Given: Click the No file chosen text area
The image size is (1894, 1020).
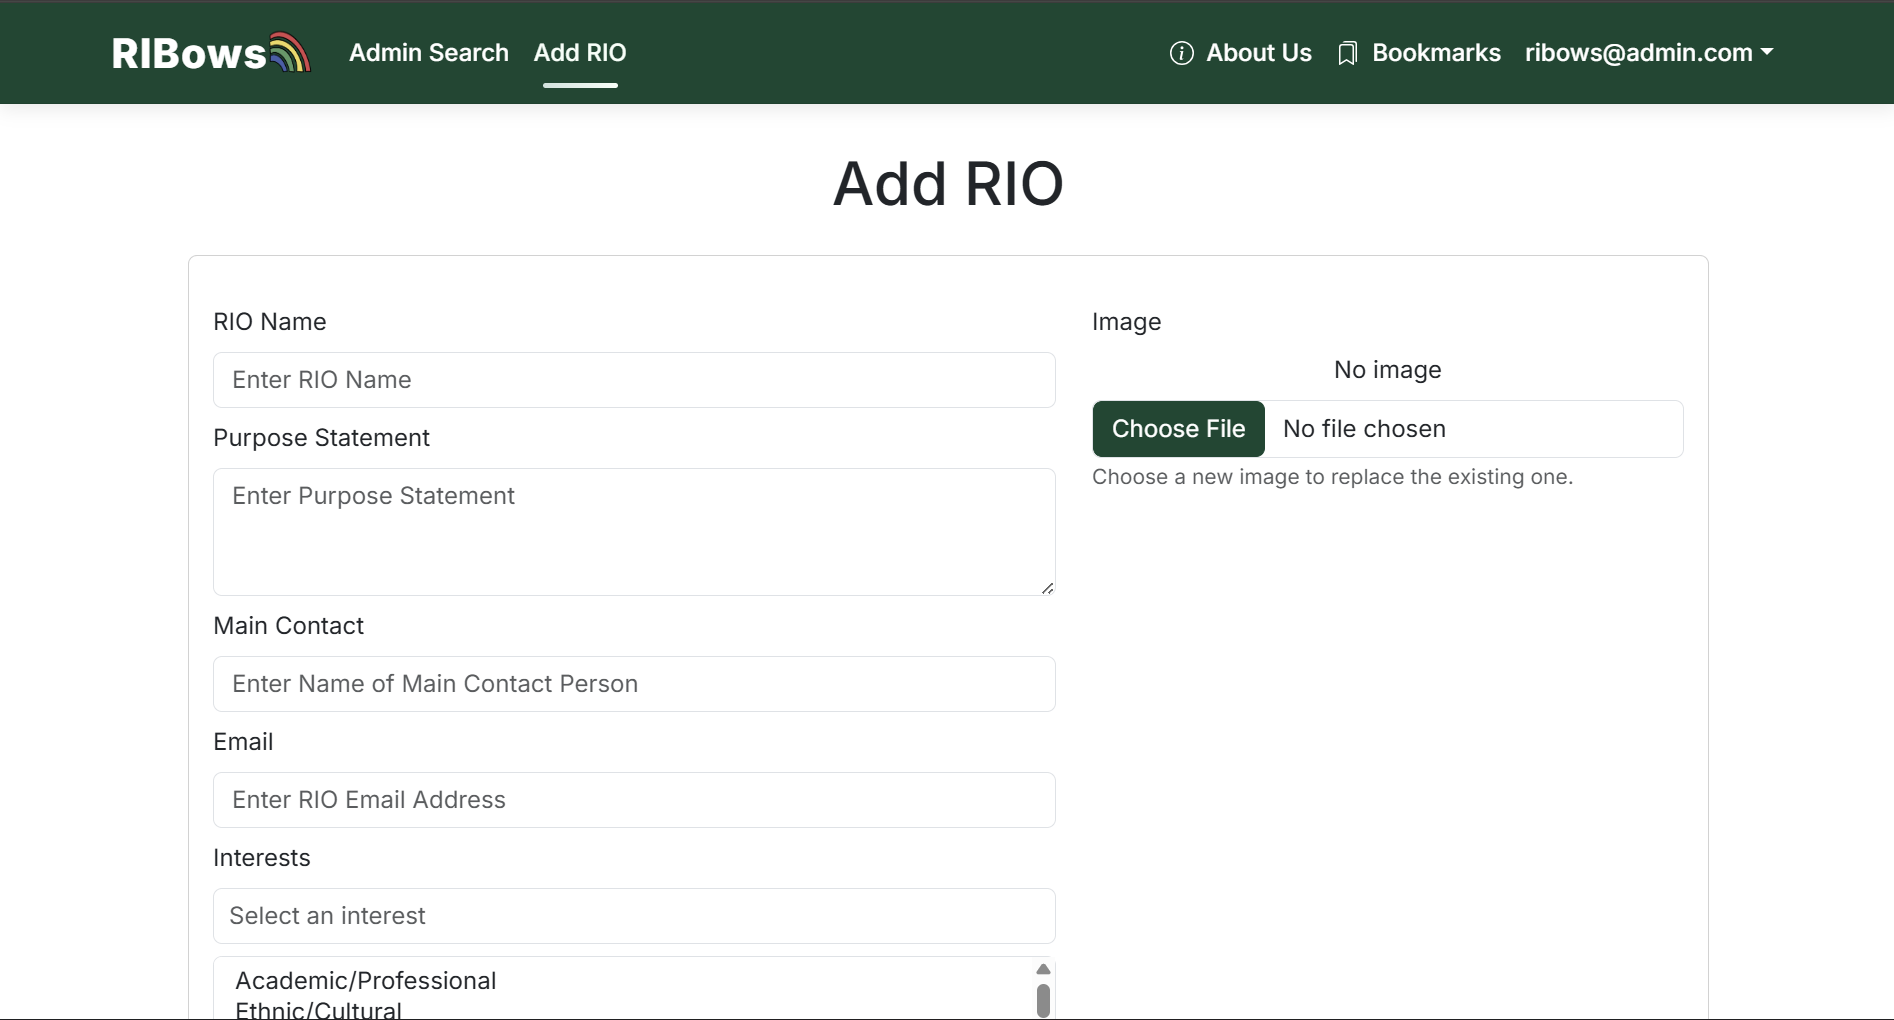Looking at the screenshot, I should (1364, 429).
